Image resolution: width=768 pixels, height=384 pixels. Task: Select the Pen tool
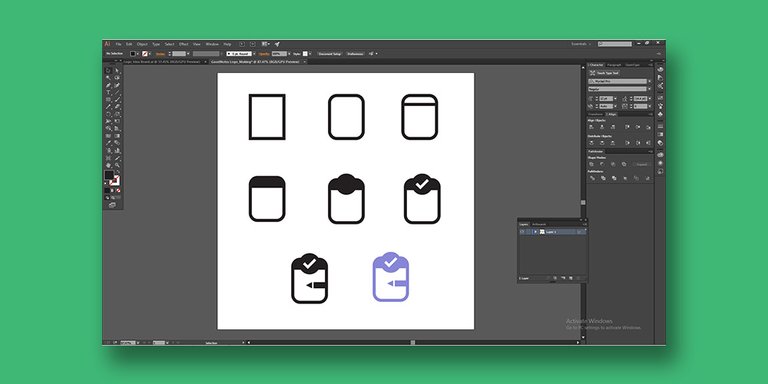pos(108,85)
